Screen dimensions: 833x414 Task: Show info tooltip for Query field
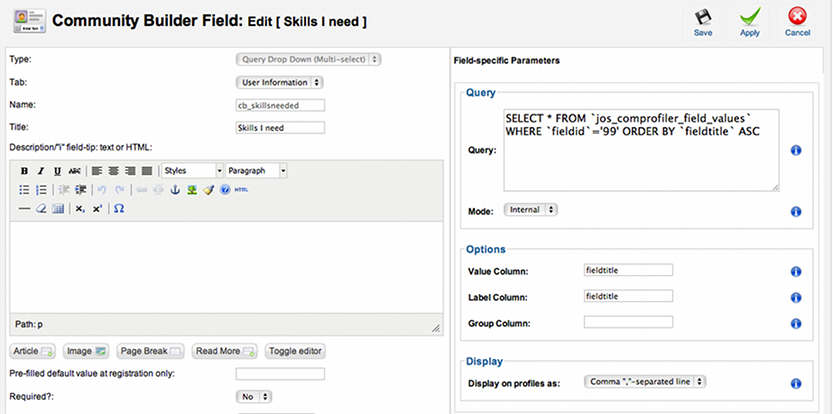click(796, 150)
